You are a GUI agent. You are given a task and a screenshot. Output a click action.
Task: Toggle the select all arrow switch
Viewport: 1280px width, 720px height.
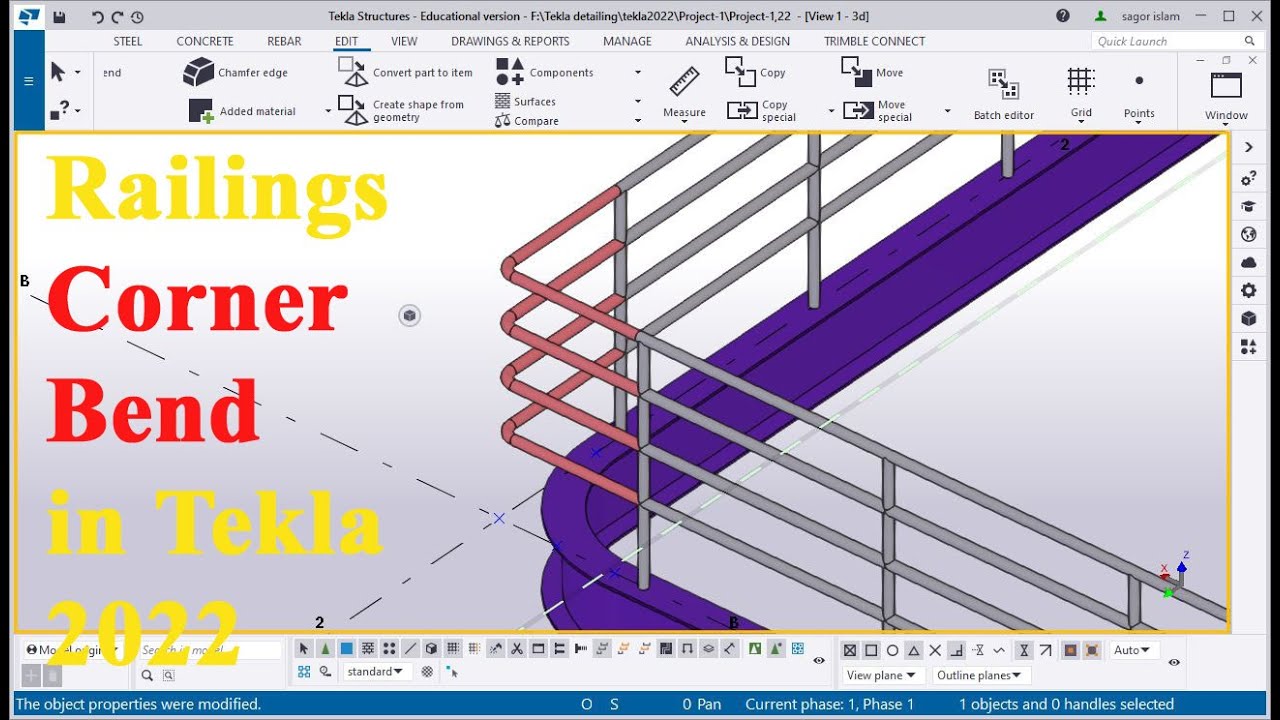point(304,649)
